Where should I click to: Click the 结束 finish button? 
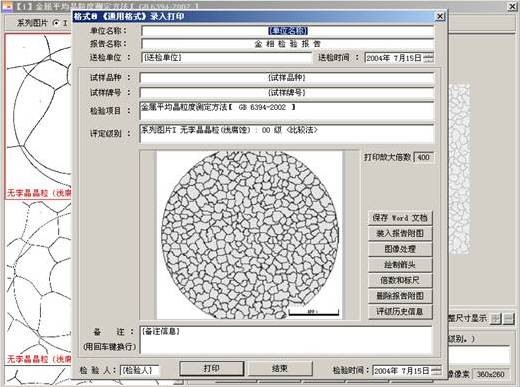pos(279,368)
